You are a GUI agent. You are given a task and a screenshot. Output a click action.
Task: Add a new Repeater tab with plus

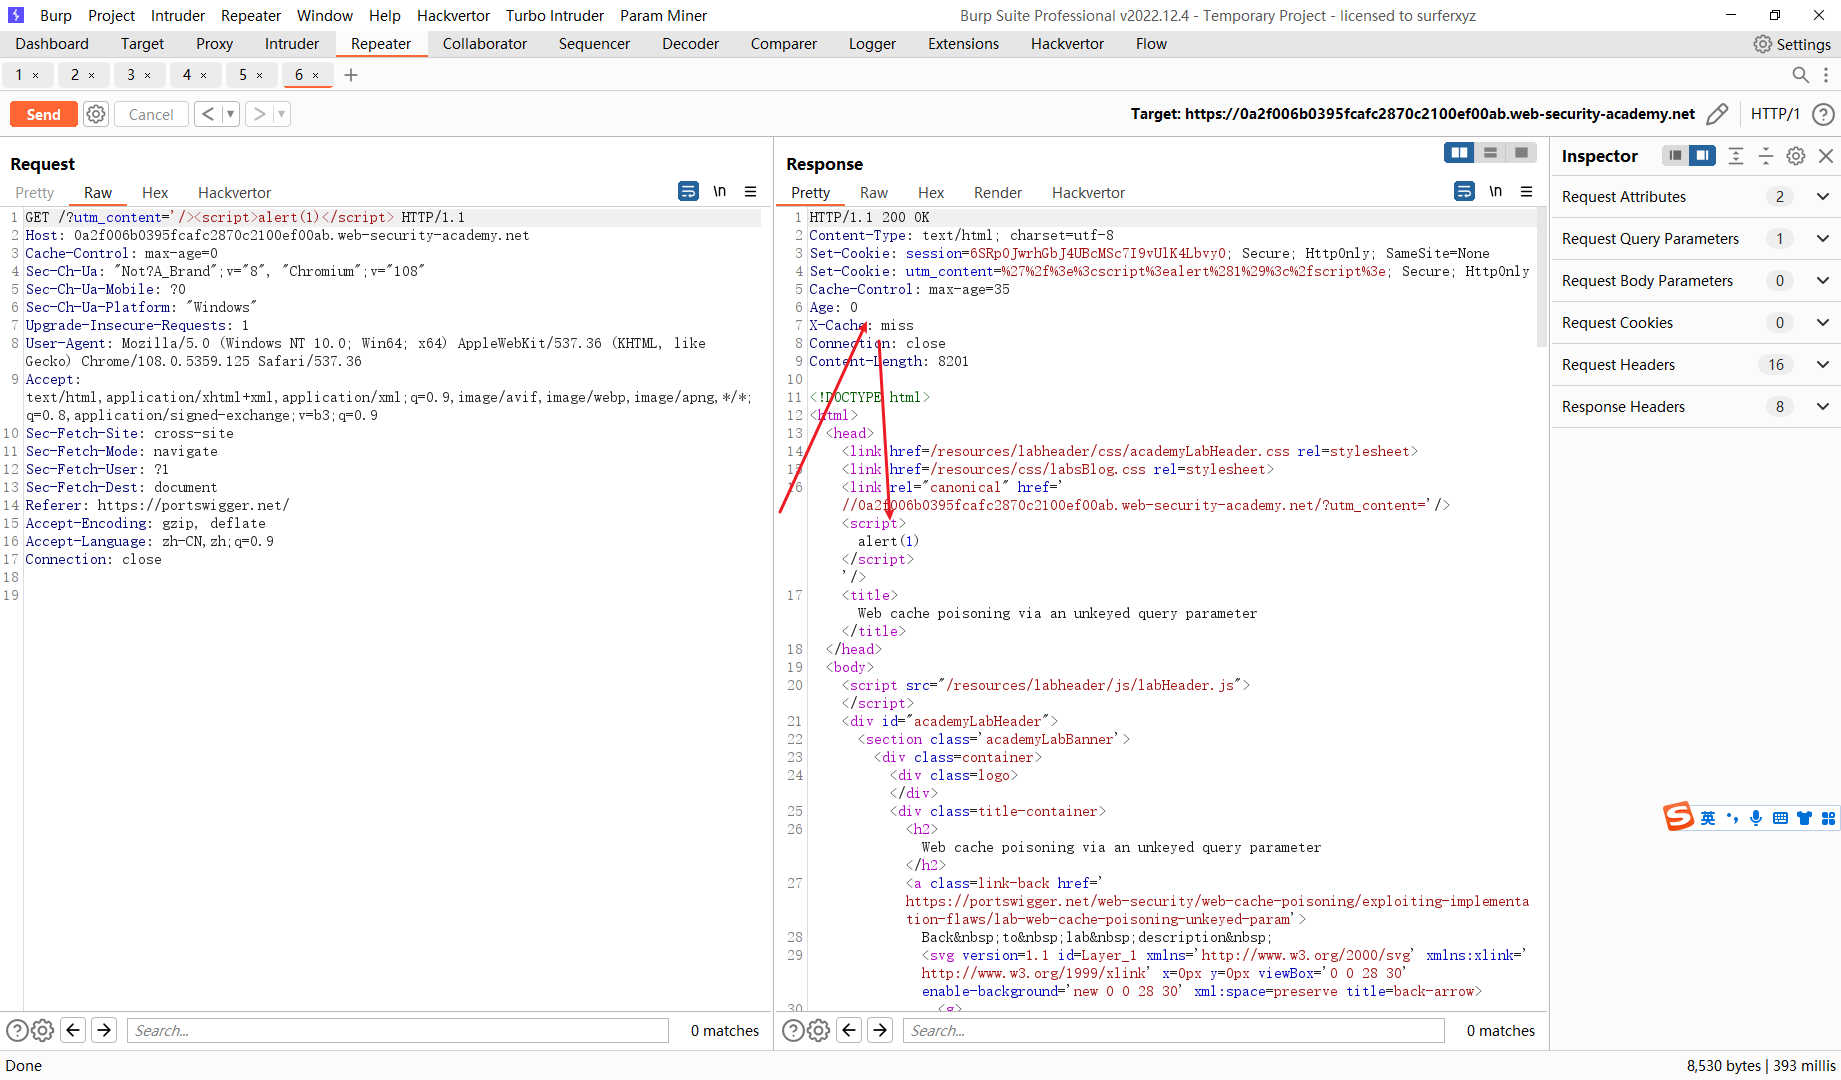pos(351,75)
